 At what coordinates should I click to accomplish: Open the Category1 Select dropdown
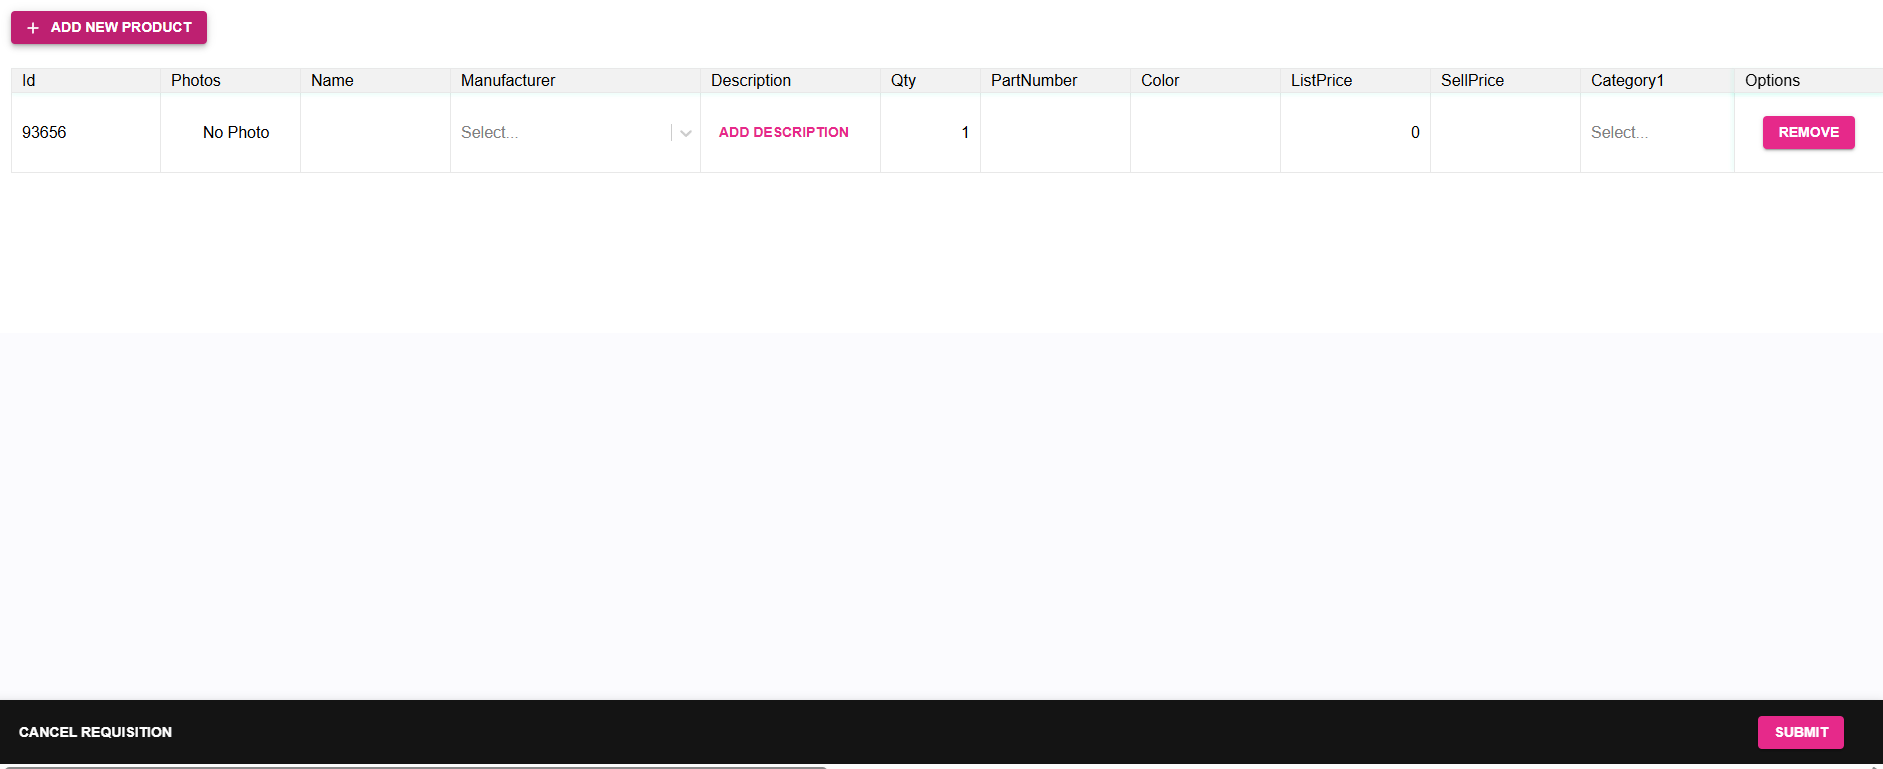pos(1655,133)
